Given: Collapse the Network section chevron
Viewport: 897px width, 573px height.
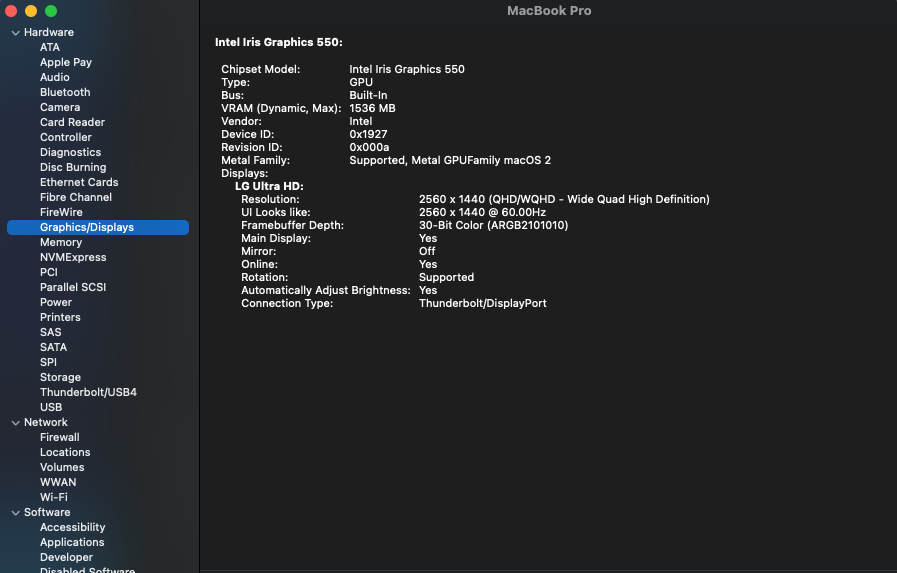Looking at the screenshot, I should 15,423.
